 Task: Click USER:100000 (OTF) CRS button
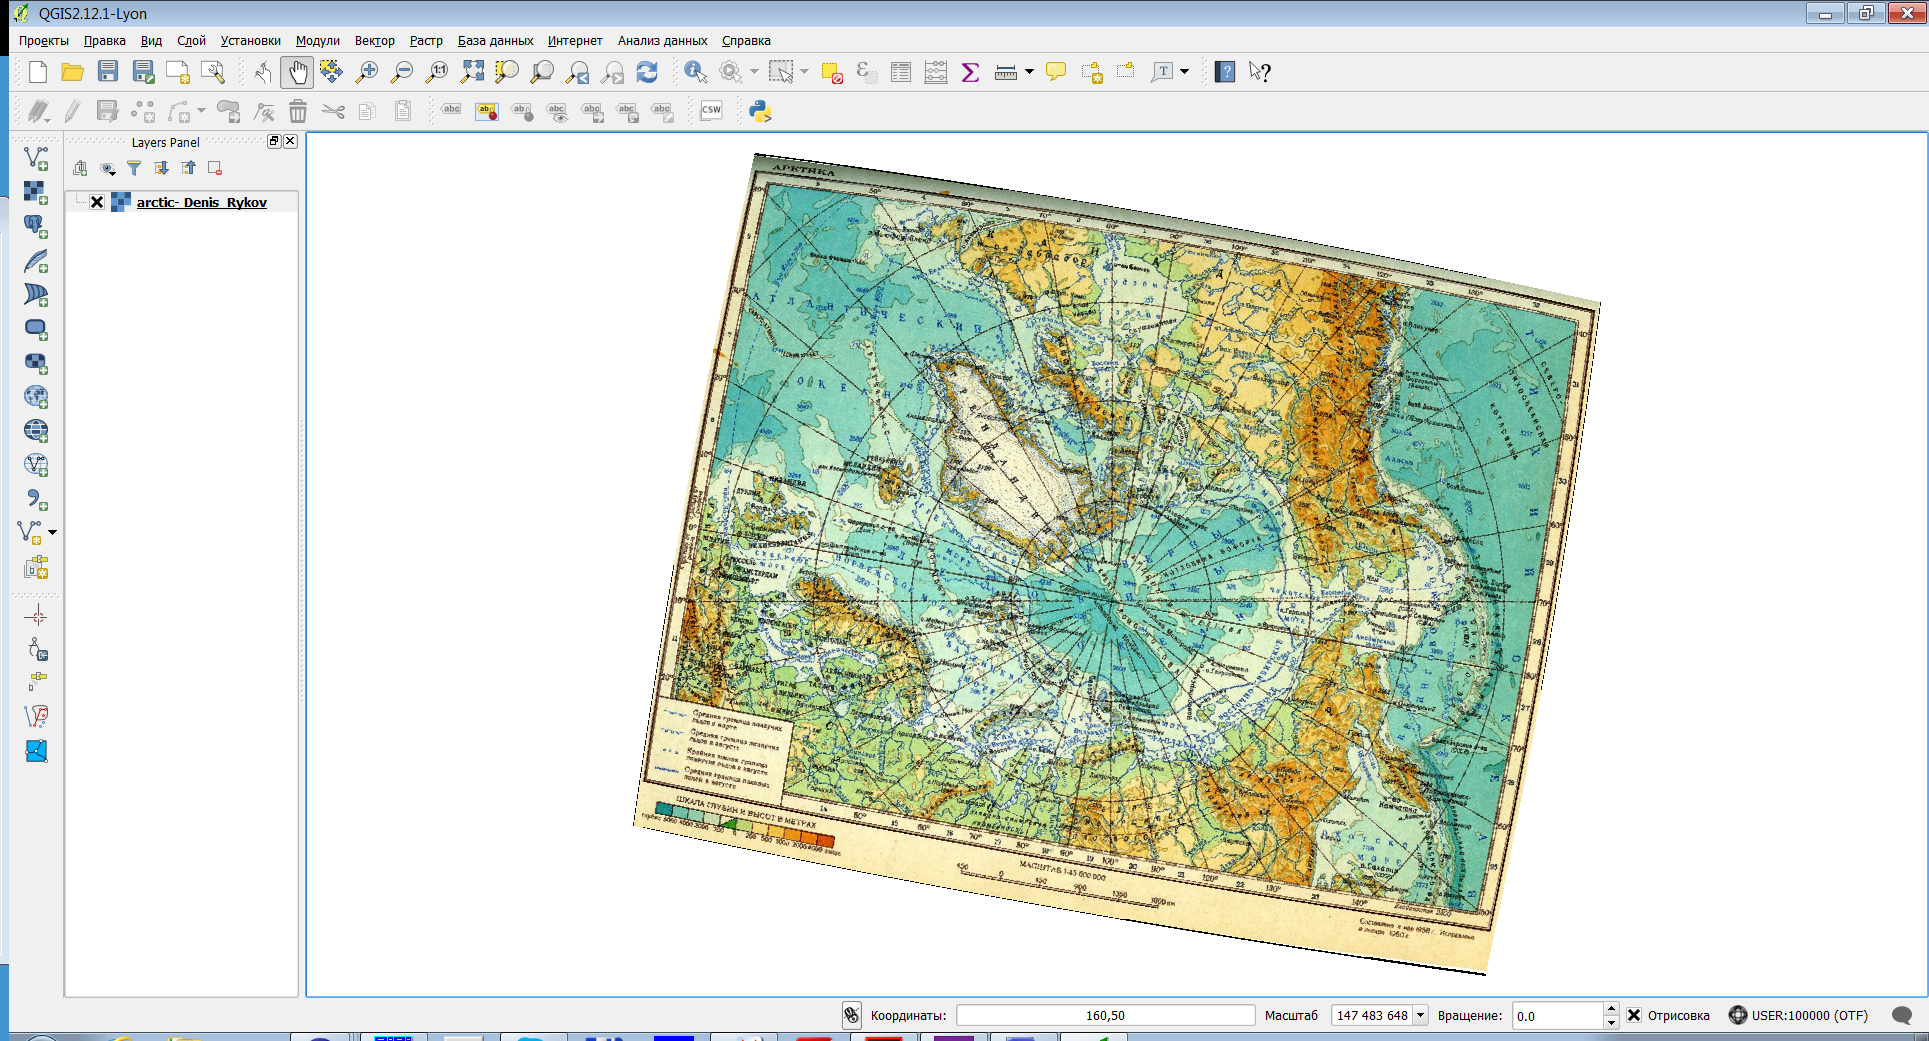(1798, 1015)
